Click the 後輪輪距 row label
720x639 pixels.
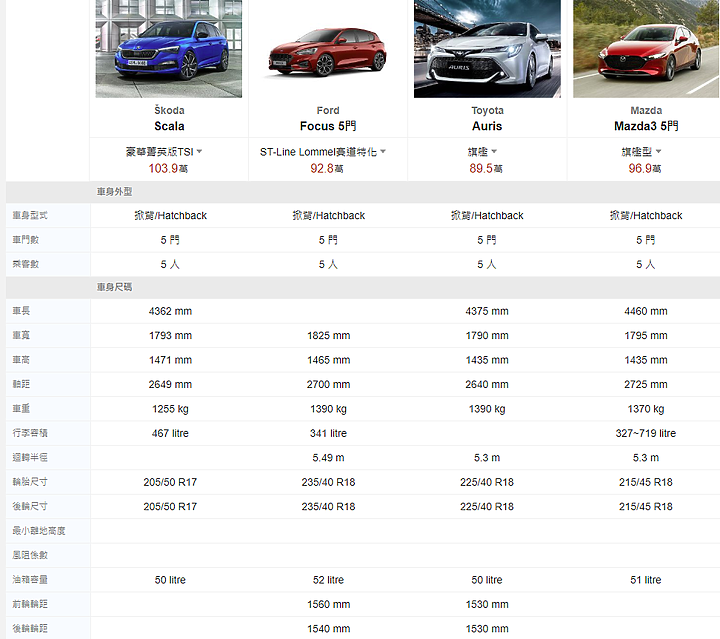[30, 628]
